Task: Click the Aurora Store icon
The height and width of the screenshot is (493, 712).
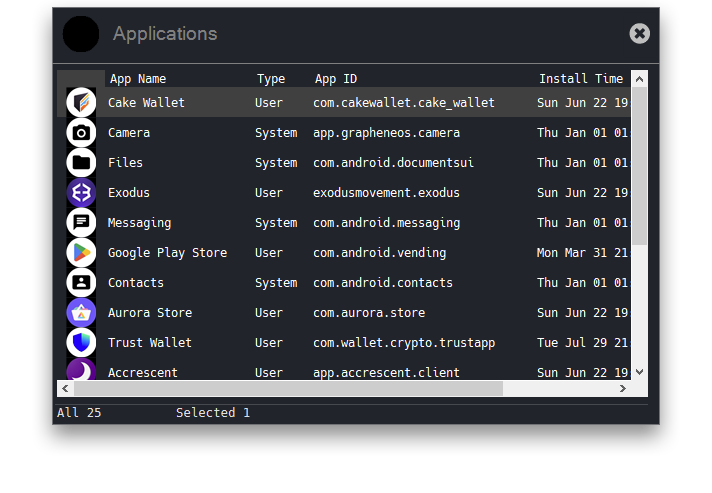Action: (x=81, y=312)
